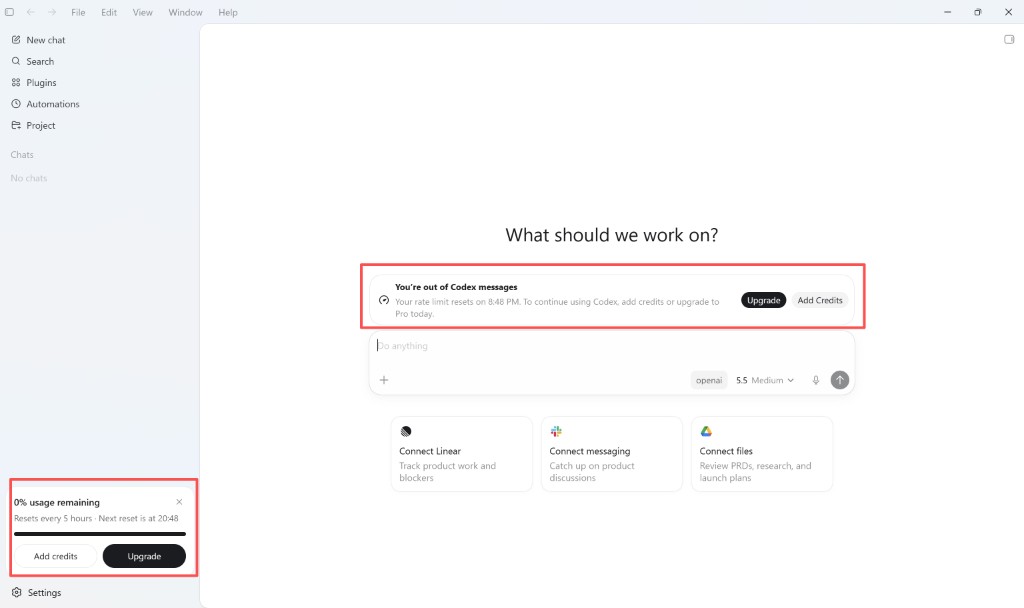Open the Help menu

[x=228, y=12]
